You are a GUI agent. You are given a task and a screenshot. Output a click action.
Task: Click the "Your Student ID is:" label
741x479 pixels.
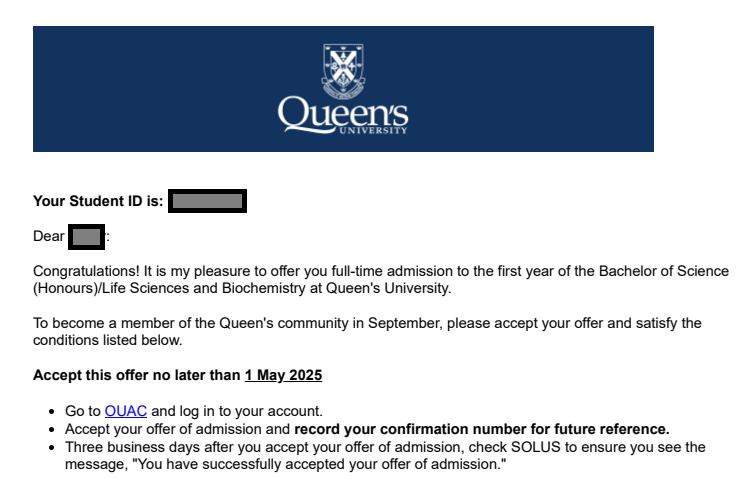pyautogui.click(x=97, y=201)
